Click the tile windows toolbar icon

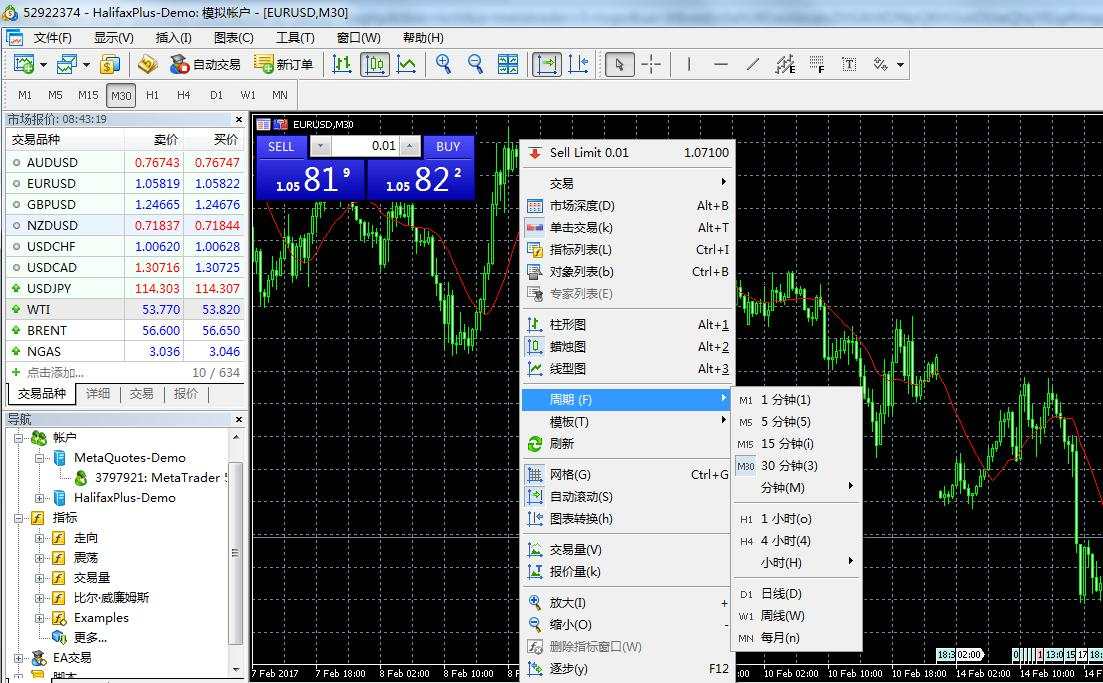[x=508, y=65]
